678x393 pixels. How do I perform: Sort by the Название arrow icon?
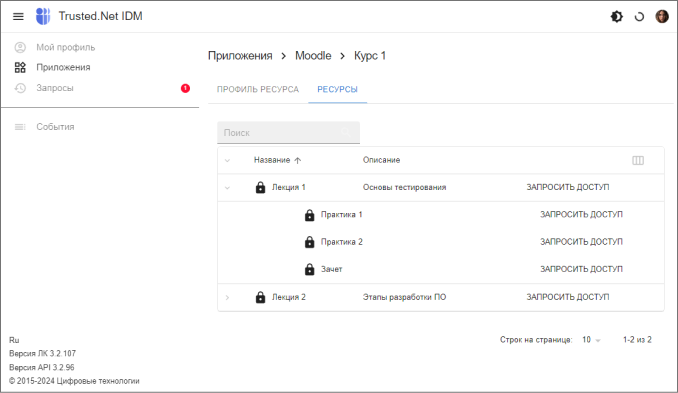297,160
